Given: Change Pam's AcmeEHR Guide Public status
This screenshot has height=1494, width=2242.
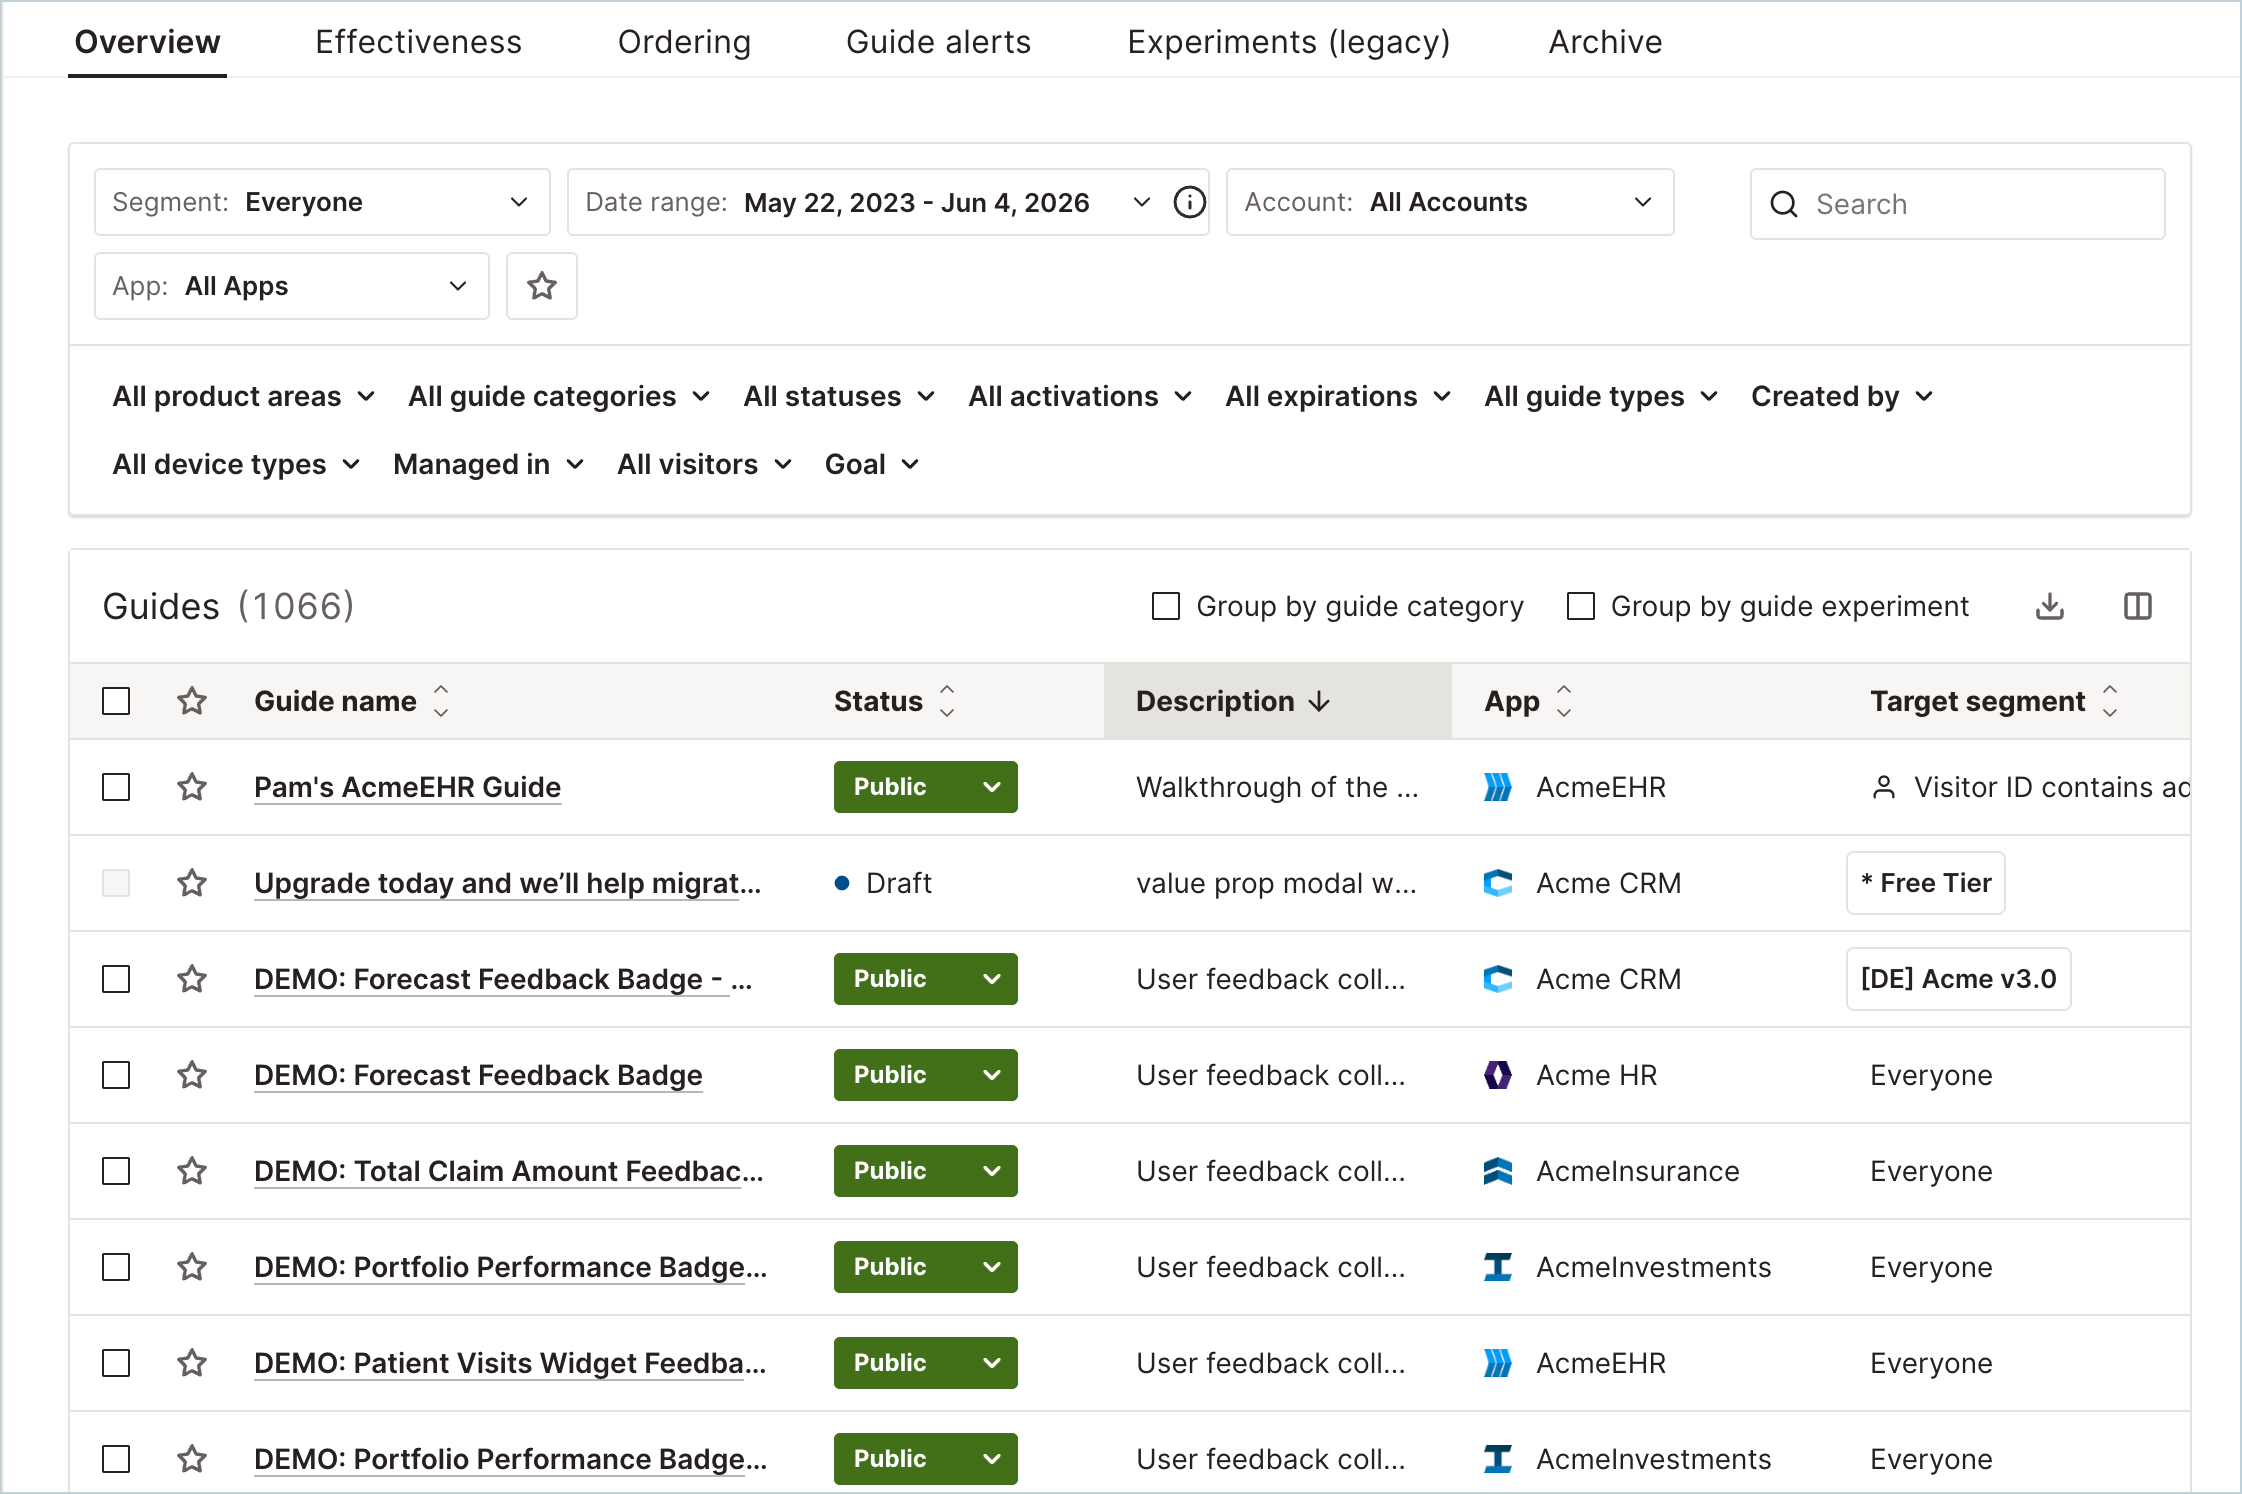Looking at the screenshot, I should coord(926,787).
